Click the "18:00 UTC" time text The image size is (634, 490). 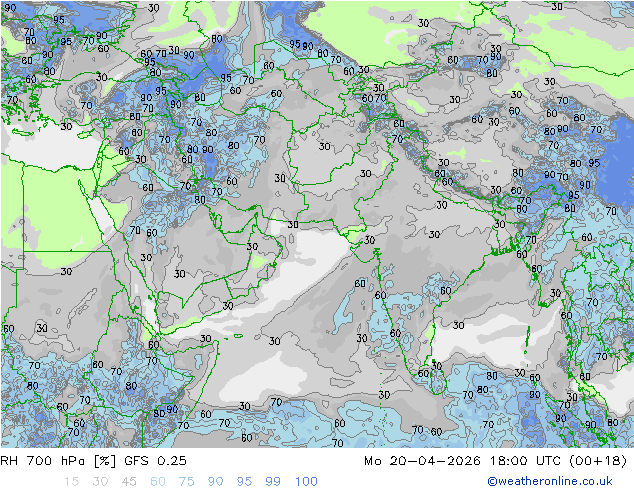[x=525, y=461]
